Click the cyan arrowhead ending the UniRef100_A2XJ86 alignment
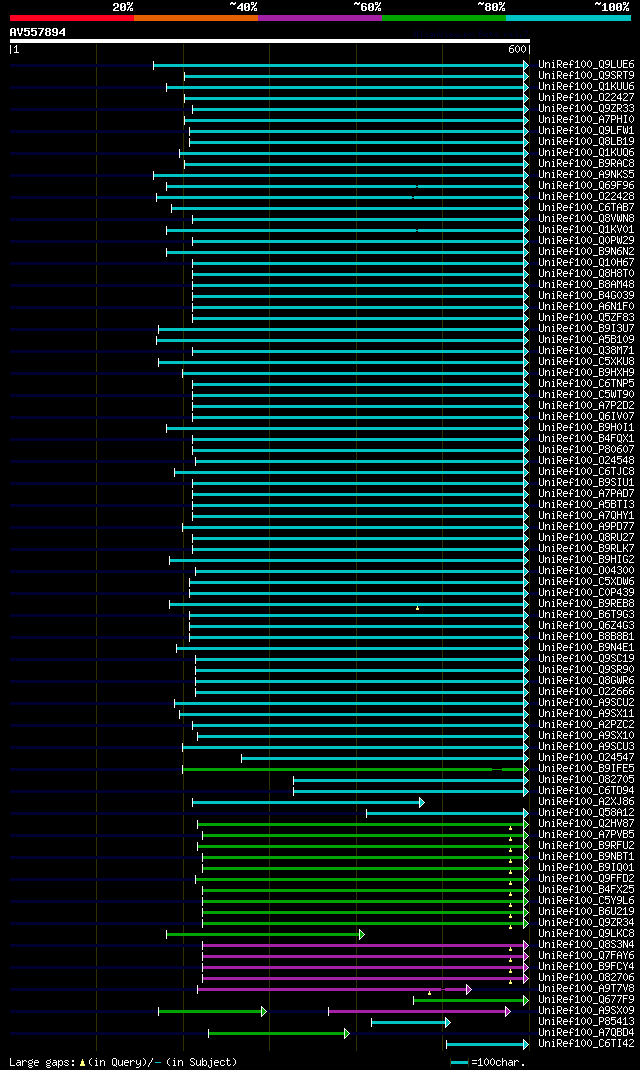The image size is (640, 1070). (x=422, y=802)
